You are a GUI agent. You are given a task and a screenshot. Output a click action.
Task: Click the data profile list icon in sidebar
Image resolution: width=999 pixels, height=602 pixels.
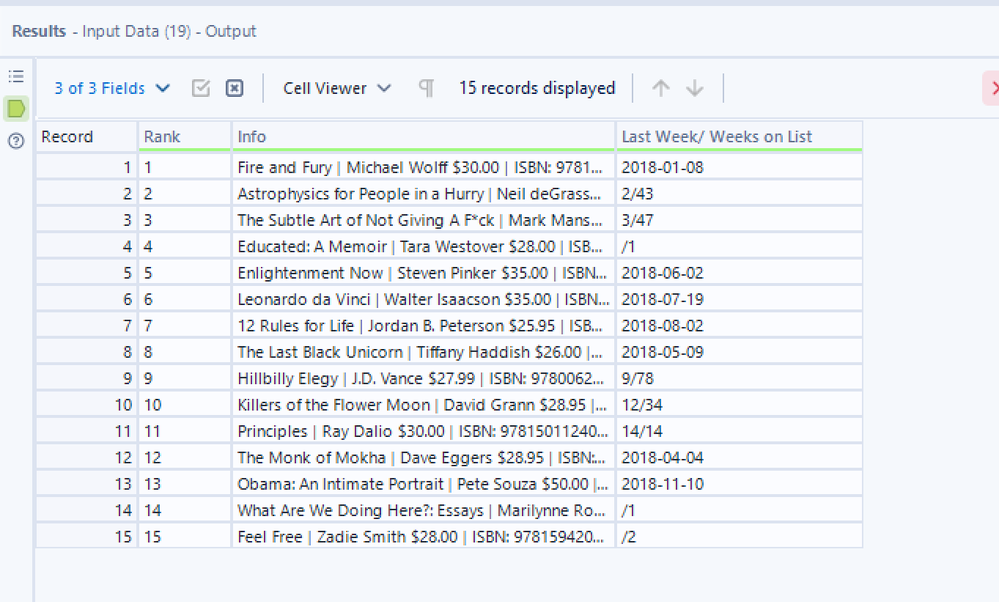(x=15, y=75)
